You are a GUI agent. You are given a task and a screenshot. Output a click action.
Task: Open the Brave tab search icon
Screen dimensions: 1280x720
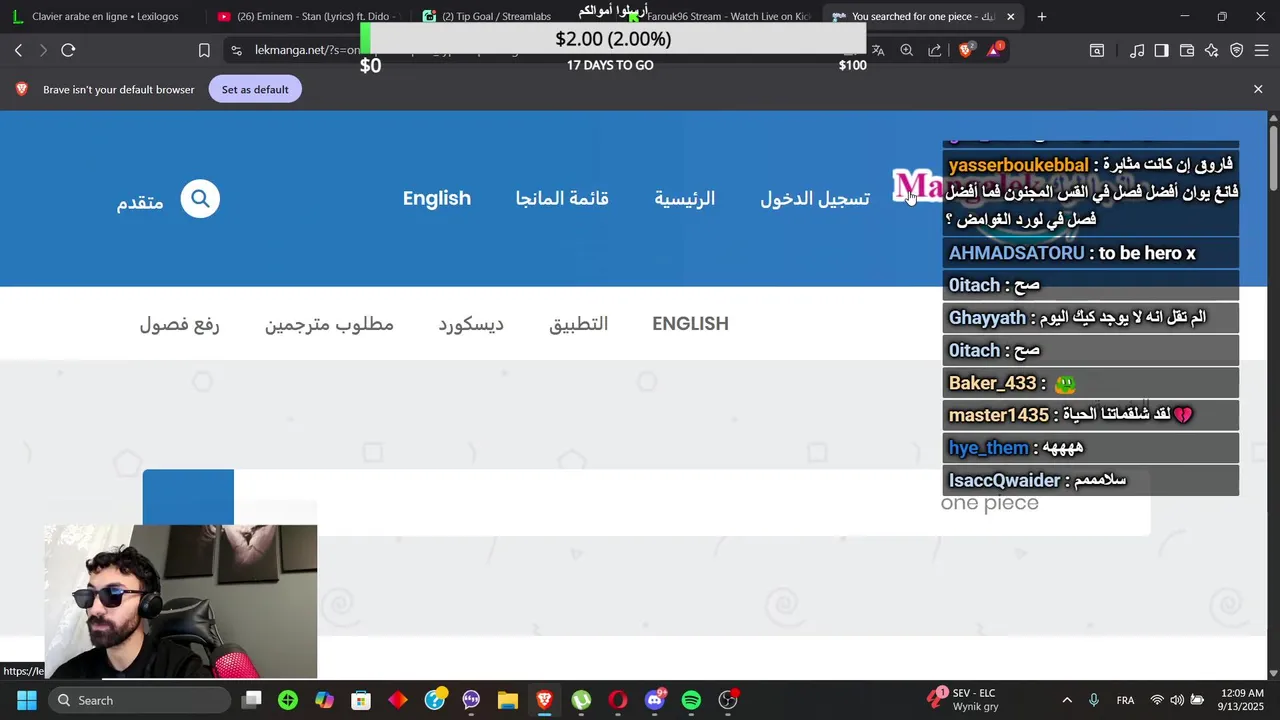click(x=1097, y=50)
